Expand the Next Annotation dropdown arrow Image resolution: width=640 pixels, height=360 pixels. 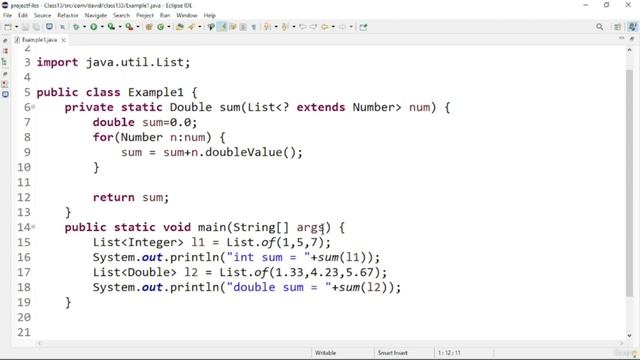pyautogui.click(x=276, y=27)
